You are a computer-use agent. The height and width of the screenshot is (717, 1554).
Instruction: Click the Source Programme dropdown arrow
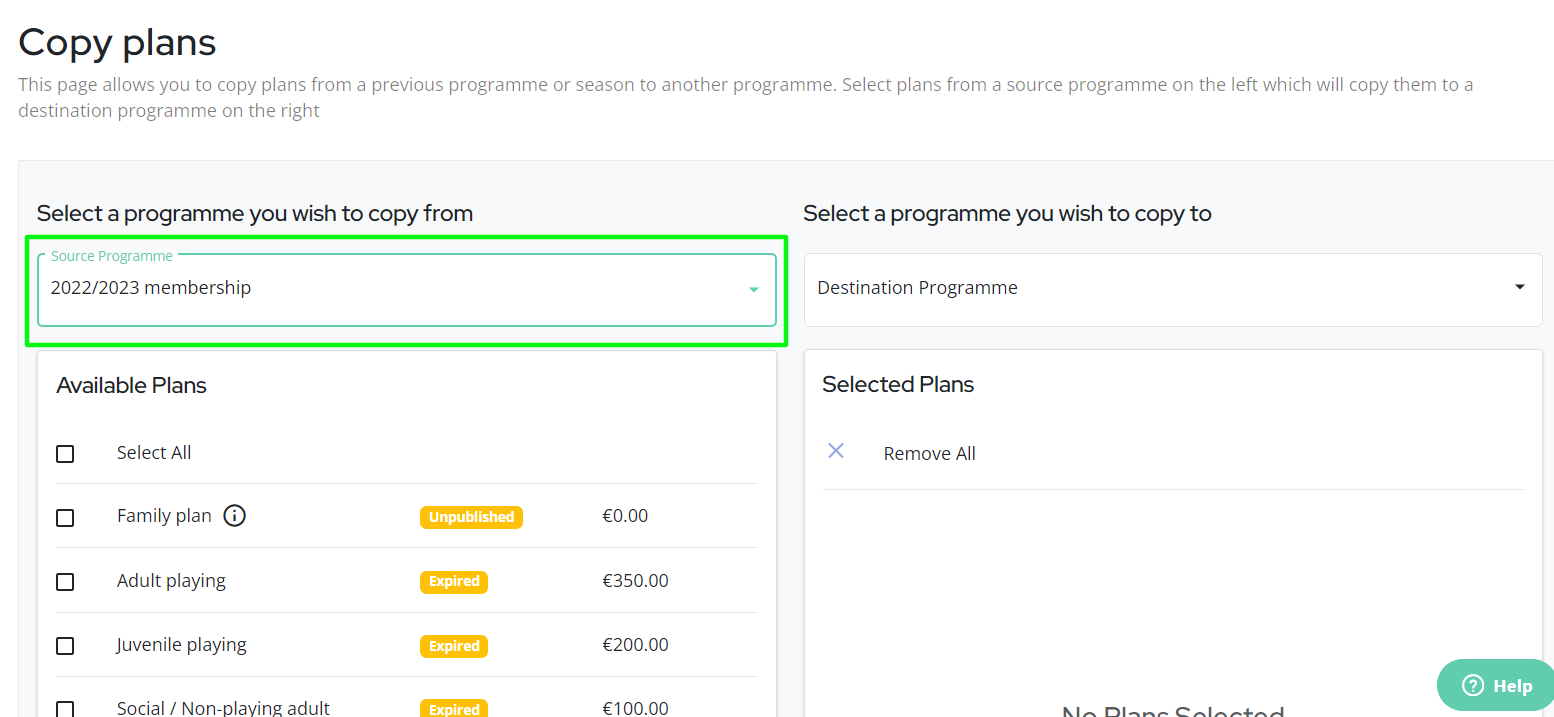click(x=754, y=290)
